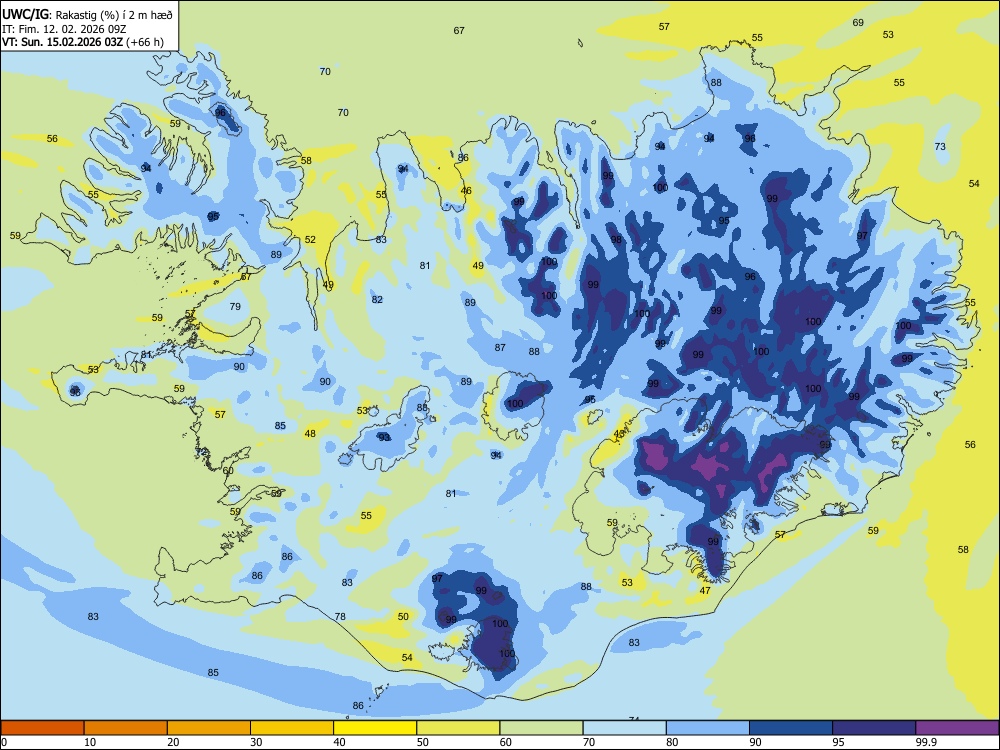The width and height of the screenshot is (1000, 750).
Task: Click the map value '46' in the north
Action: point(466,191)
